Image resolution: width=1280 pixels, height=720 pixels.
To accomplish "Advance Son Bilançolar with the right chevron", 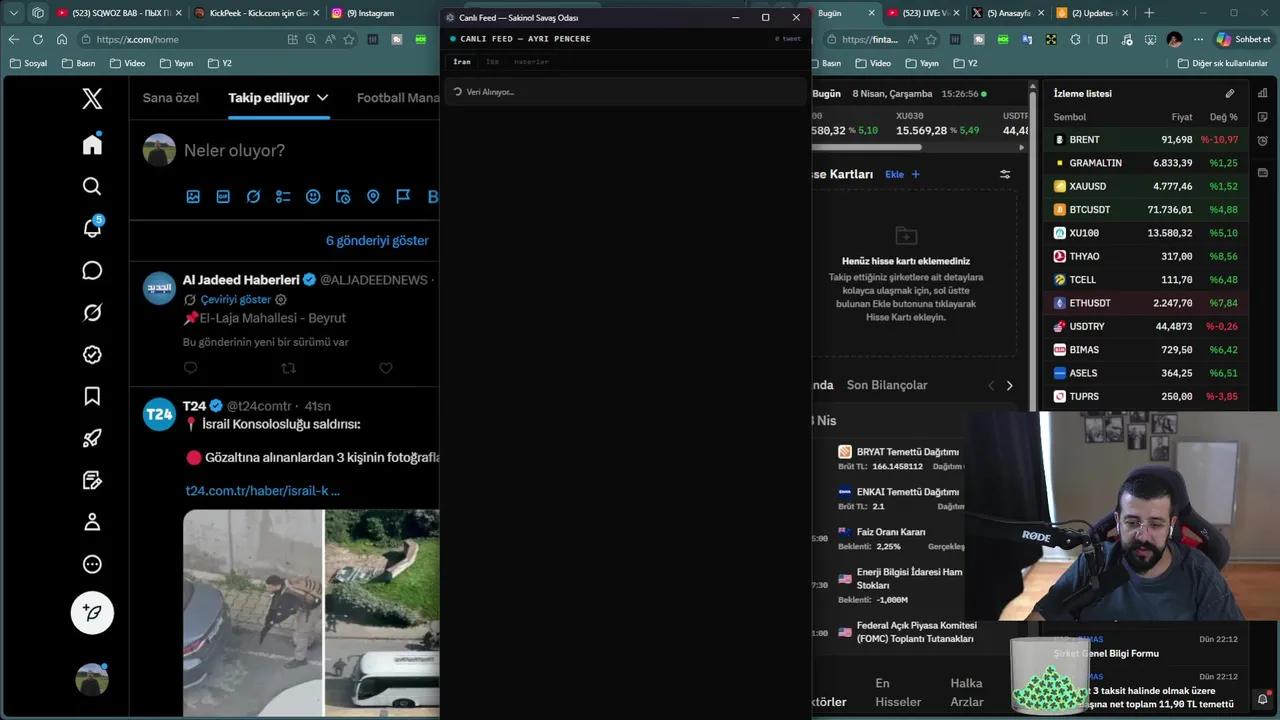I will 1009,385.
